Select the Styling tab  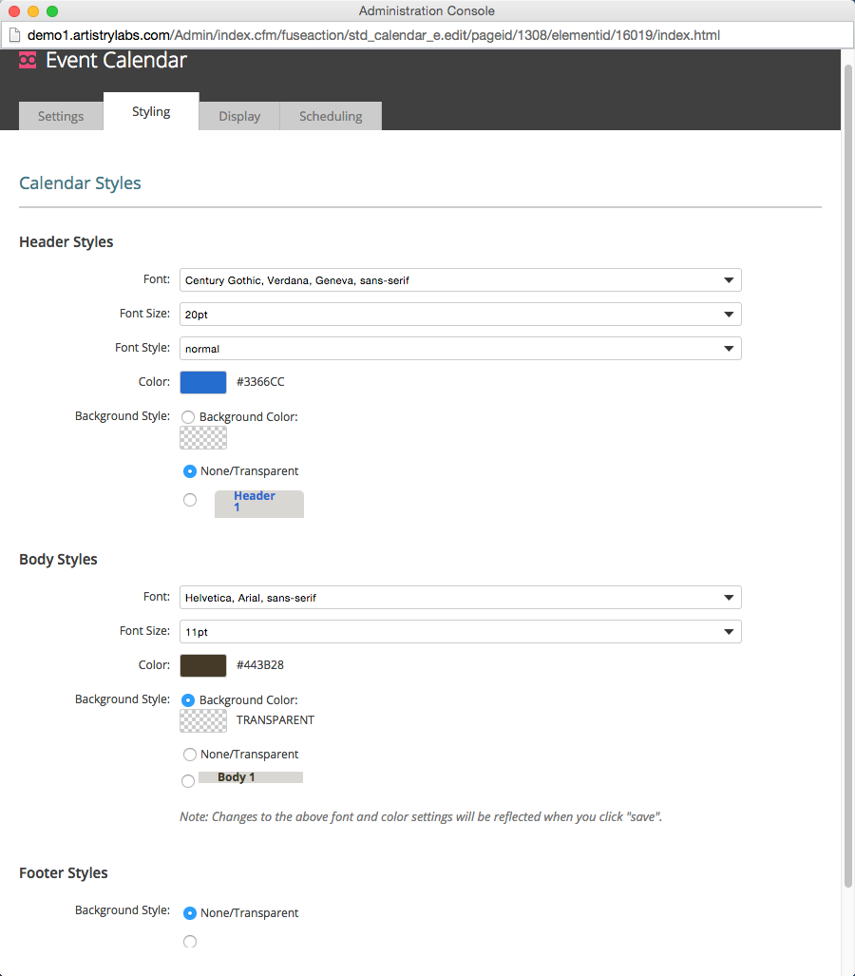pyautogui.click(x=151, y=111)
